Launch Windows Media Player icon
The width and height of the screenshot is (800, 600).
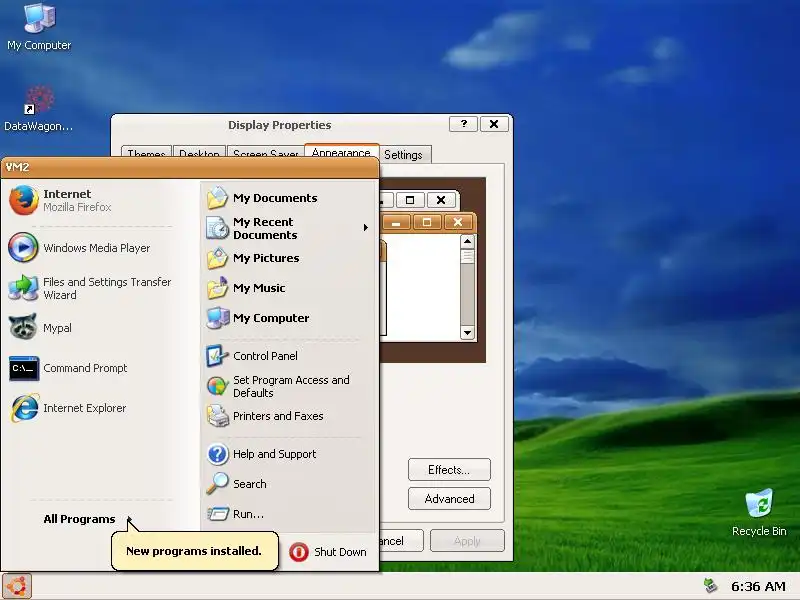pos(23,247)
